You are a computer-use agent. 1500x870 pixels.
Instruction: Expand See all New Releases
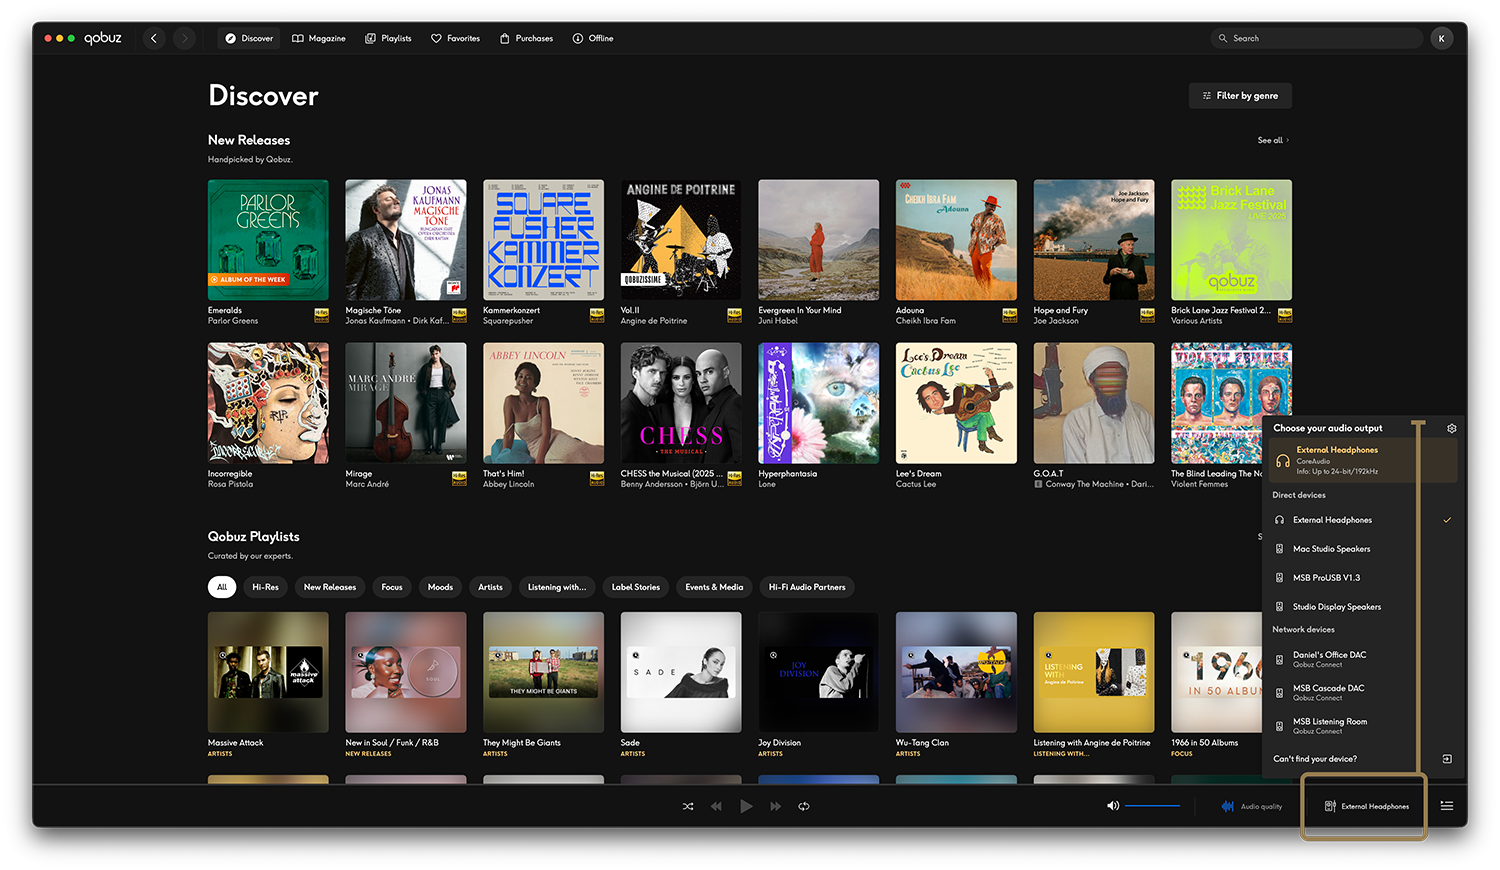[1272, 141]
